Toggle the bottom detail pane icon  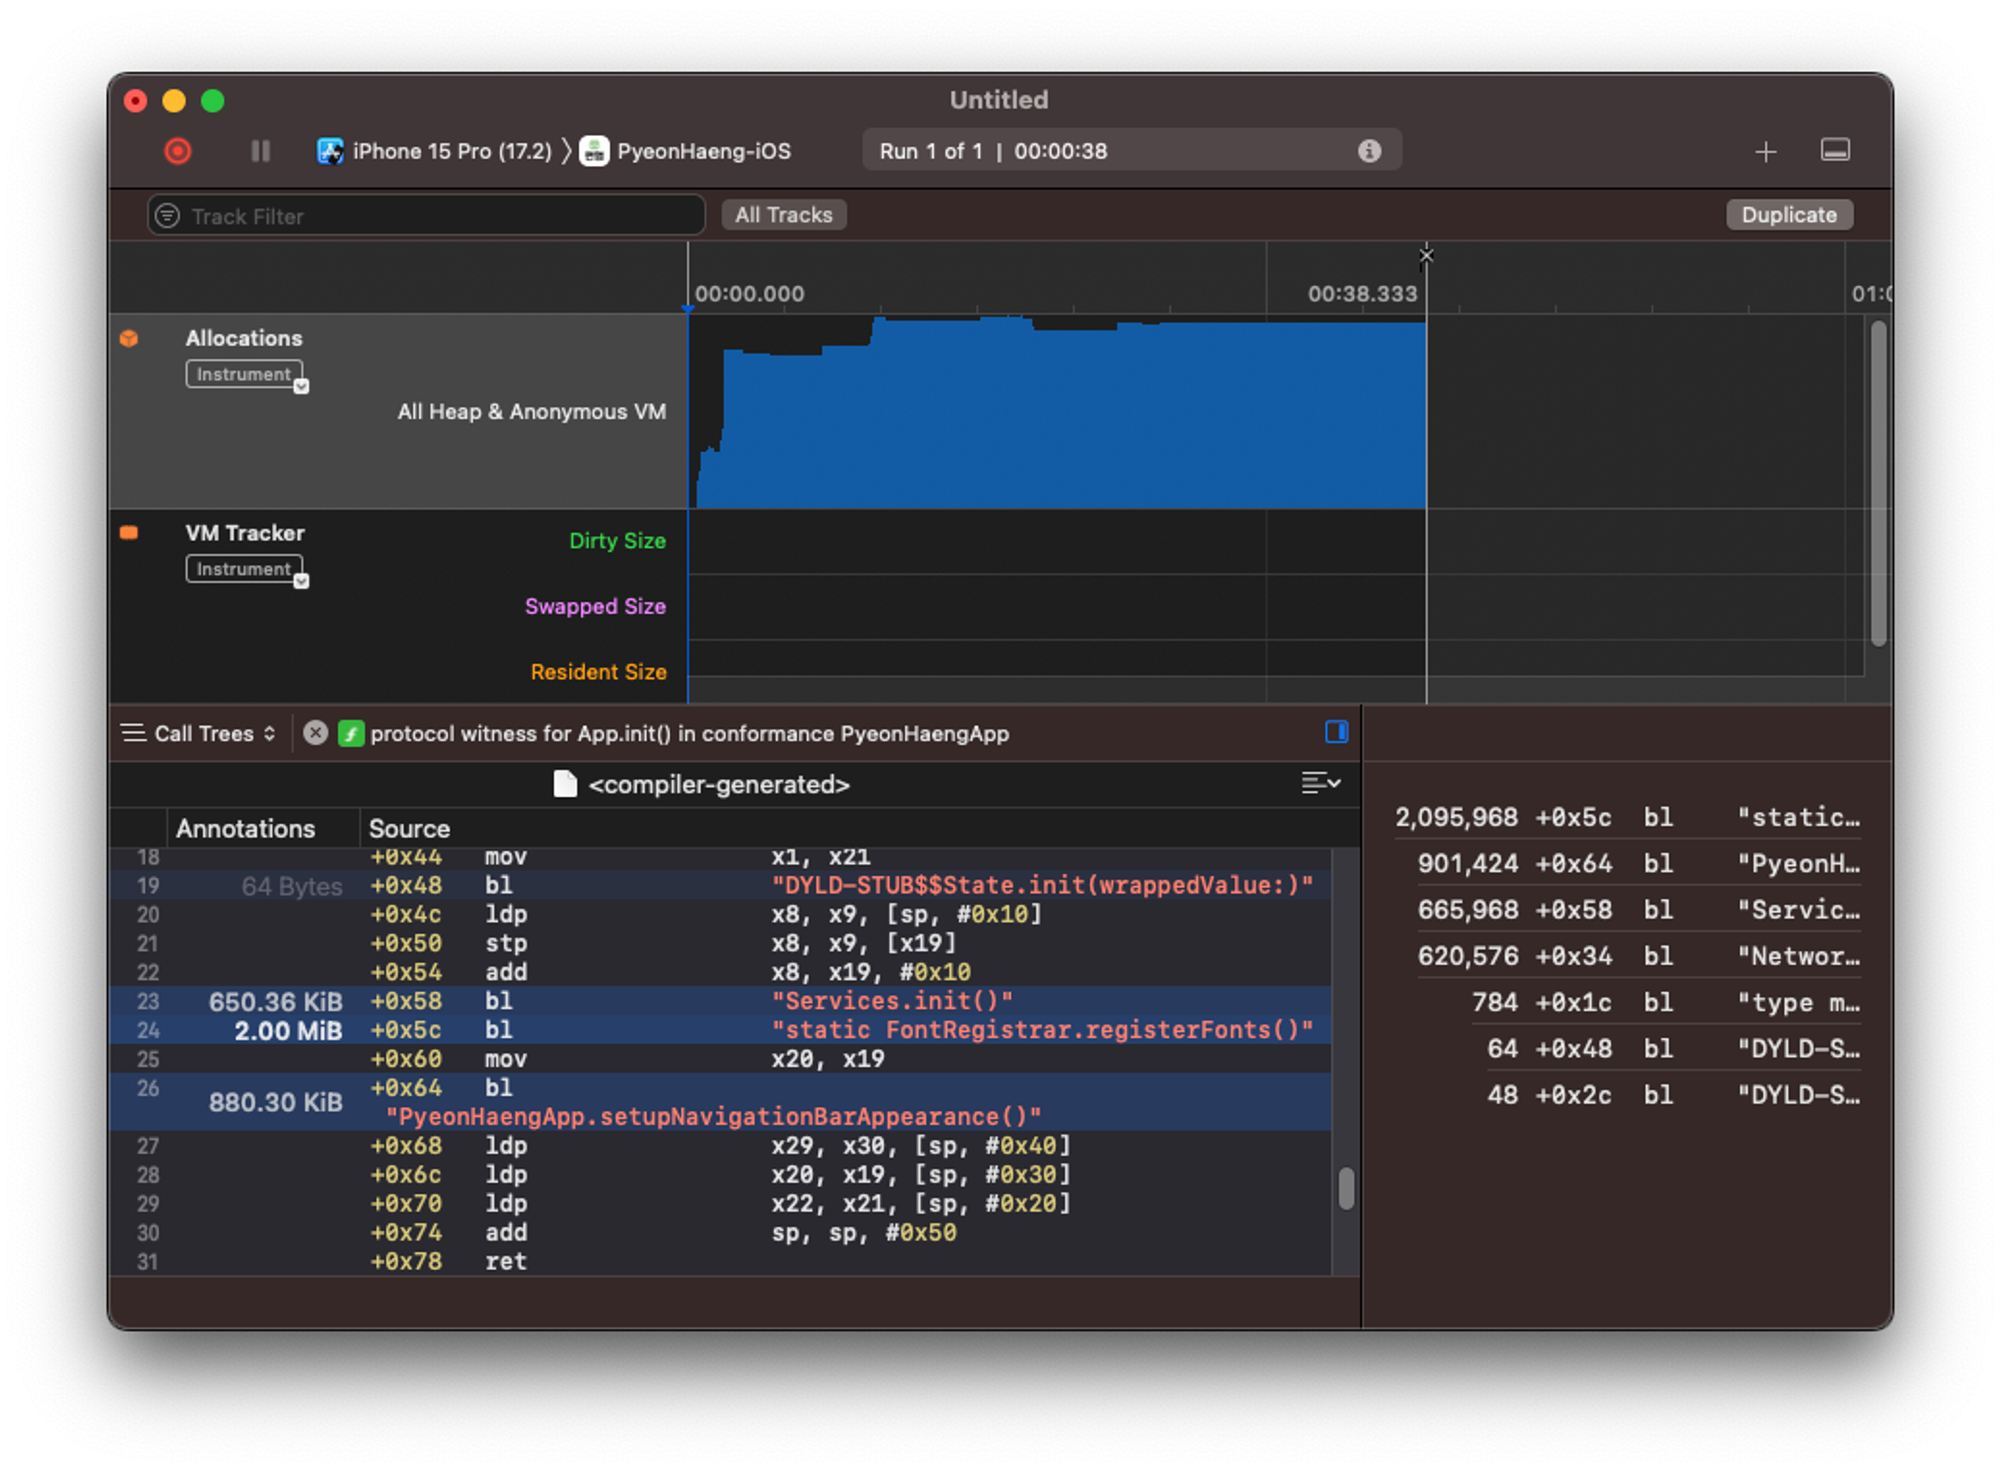tap(1835, 150)
